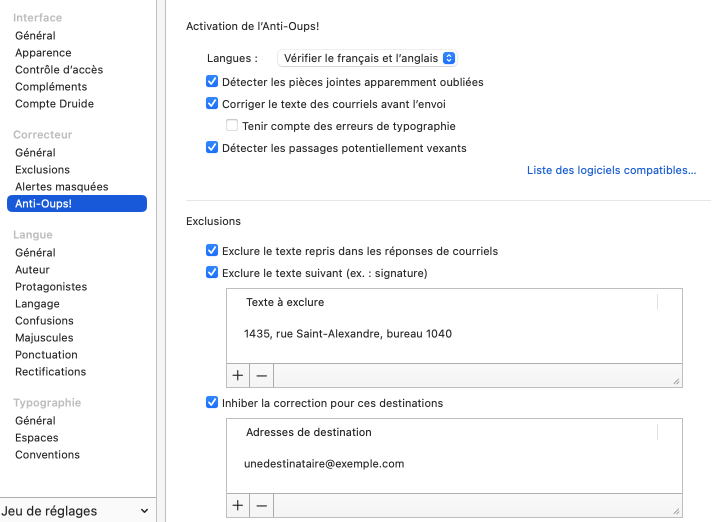Uncheck Exclure le texte repris dans réponses
This screenshot has width=724, height=522.
coord(212,251)
